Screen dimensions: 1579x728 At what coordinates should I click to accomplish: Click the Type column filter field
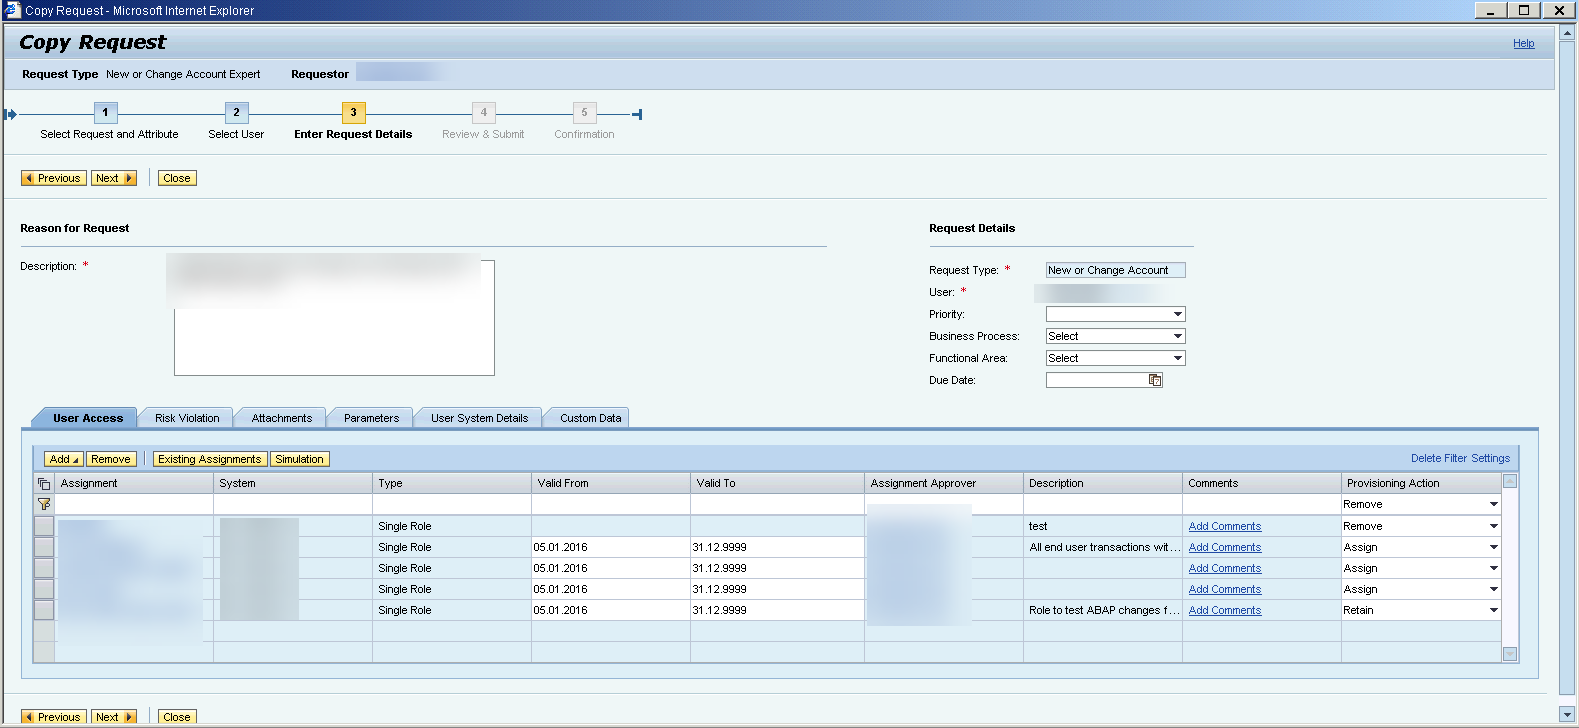click(x=452, y=504)
